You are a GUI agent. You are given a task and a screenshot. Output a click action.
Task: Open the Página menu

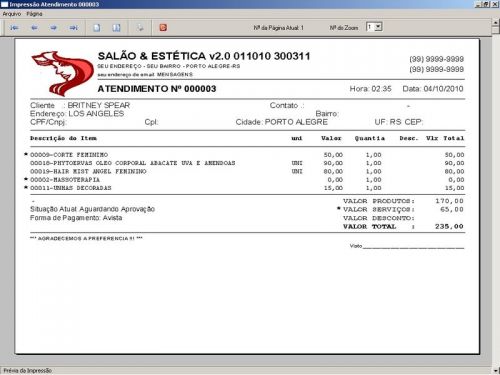34,14
